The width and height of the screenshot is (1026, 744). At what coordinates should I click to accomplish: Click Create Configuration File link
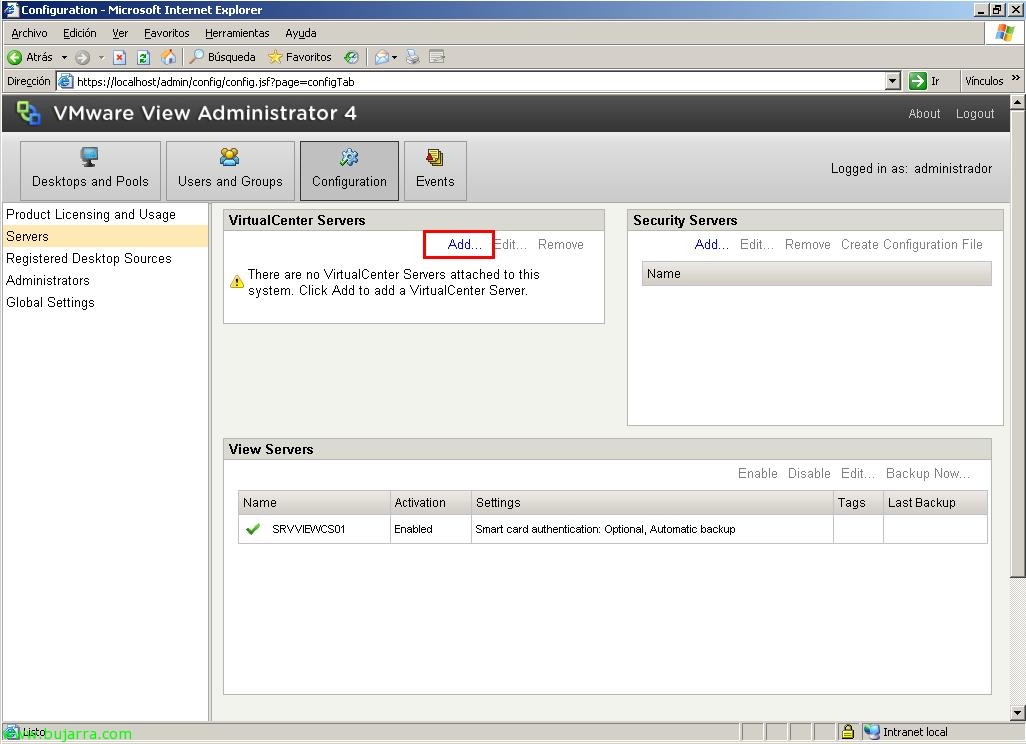click(x=911, y=244)
